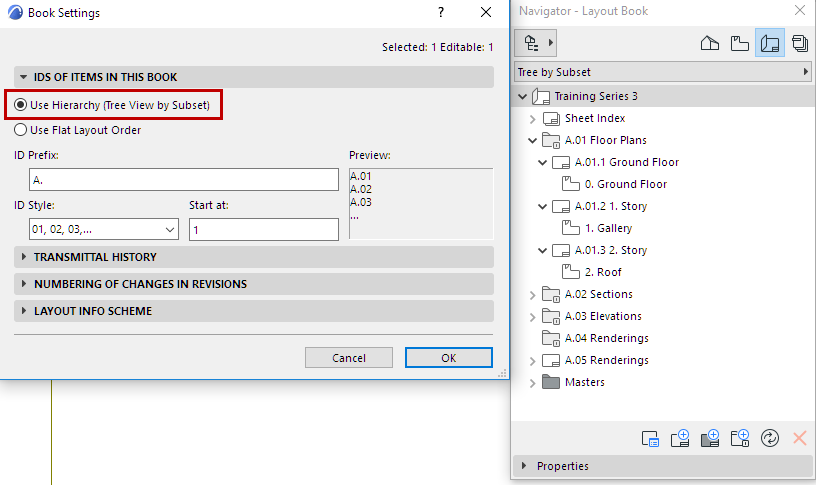Open the Tree by Subset menu
816x485 pixels.
pyautogui.click(x=662, y=72)
